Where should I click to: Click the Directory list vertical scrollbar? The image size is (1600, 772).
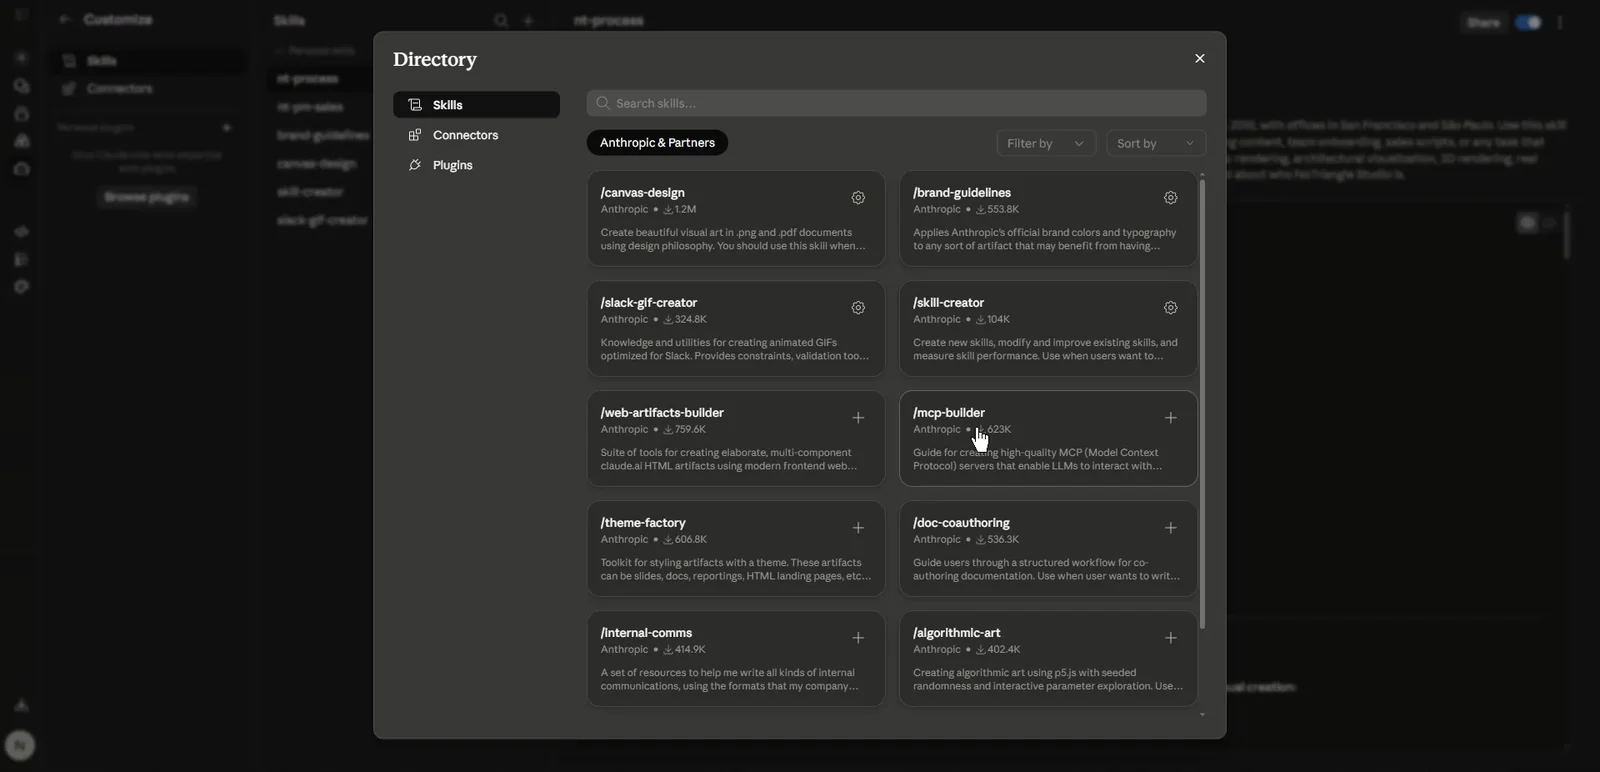tap(1202, 404)
